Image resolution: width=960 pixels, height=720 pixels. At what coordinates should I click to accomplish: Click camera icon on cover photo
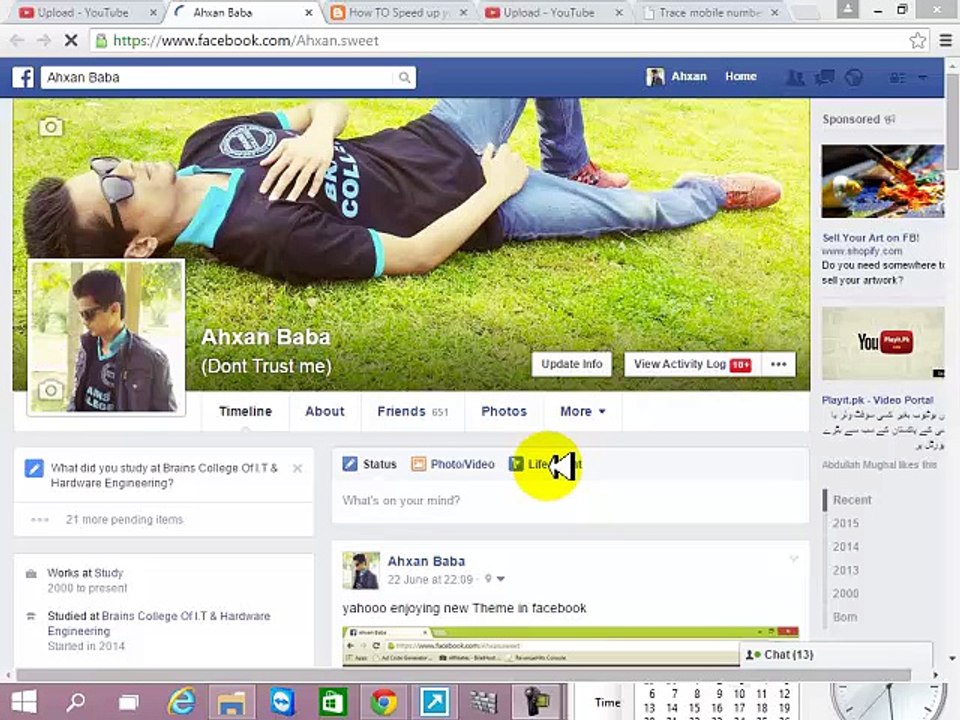[x=51, y=127]
